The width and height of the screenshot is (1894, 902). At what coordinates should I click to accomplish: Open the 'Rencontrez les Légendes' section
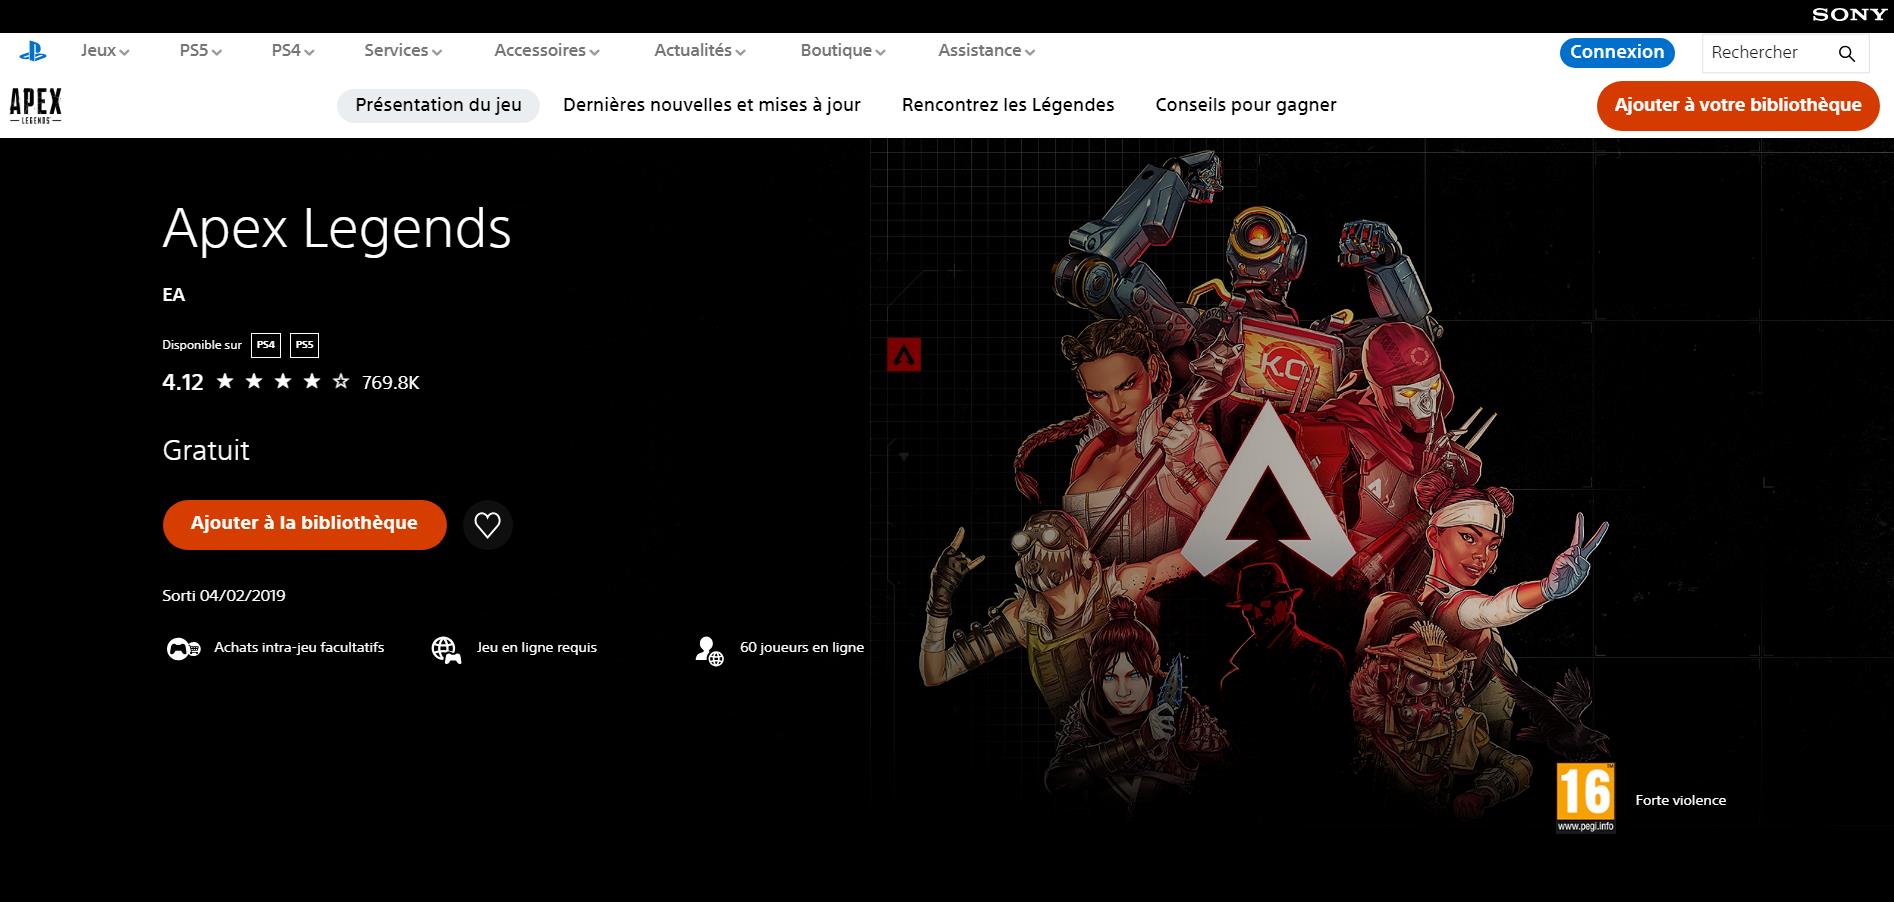[x=1008, y=104]
